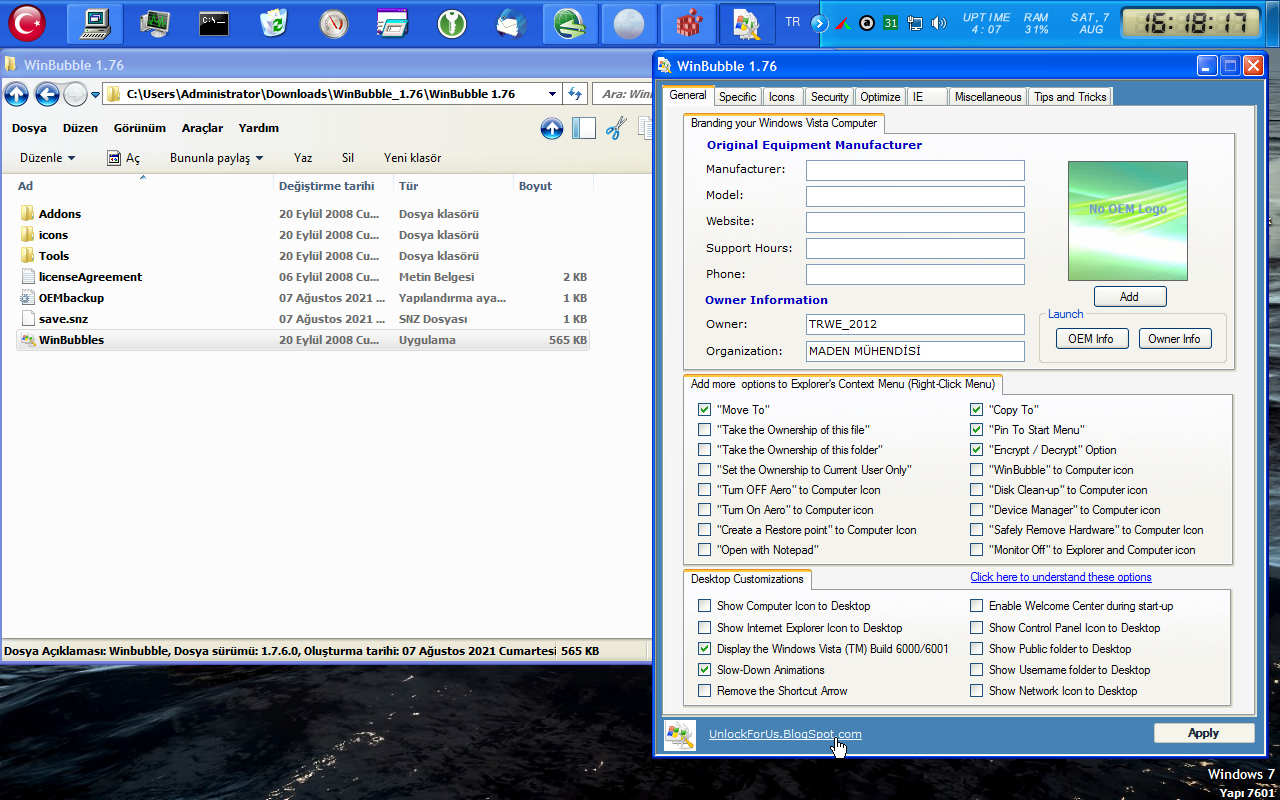Image resolution: width=1280 pixels, height=800 pixels.
Task: Open the computer icon in taskbar
Action: [95, 23]
